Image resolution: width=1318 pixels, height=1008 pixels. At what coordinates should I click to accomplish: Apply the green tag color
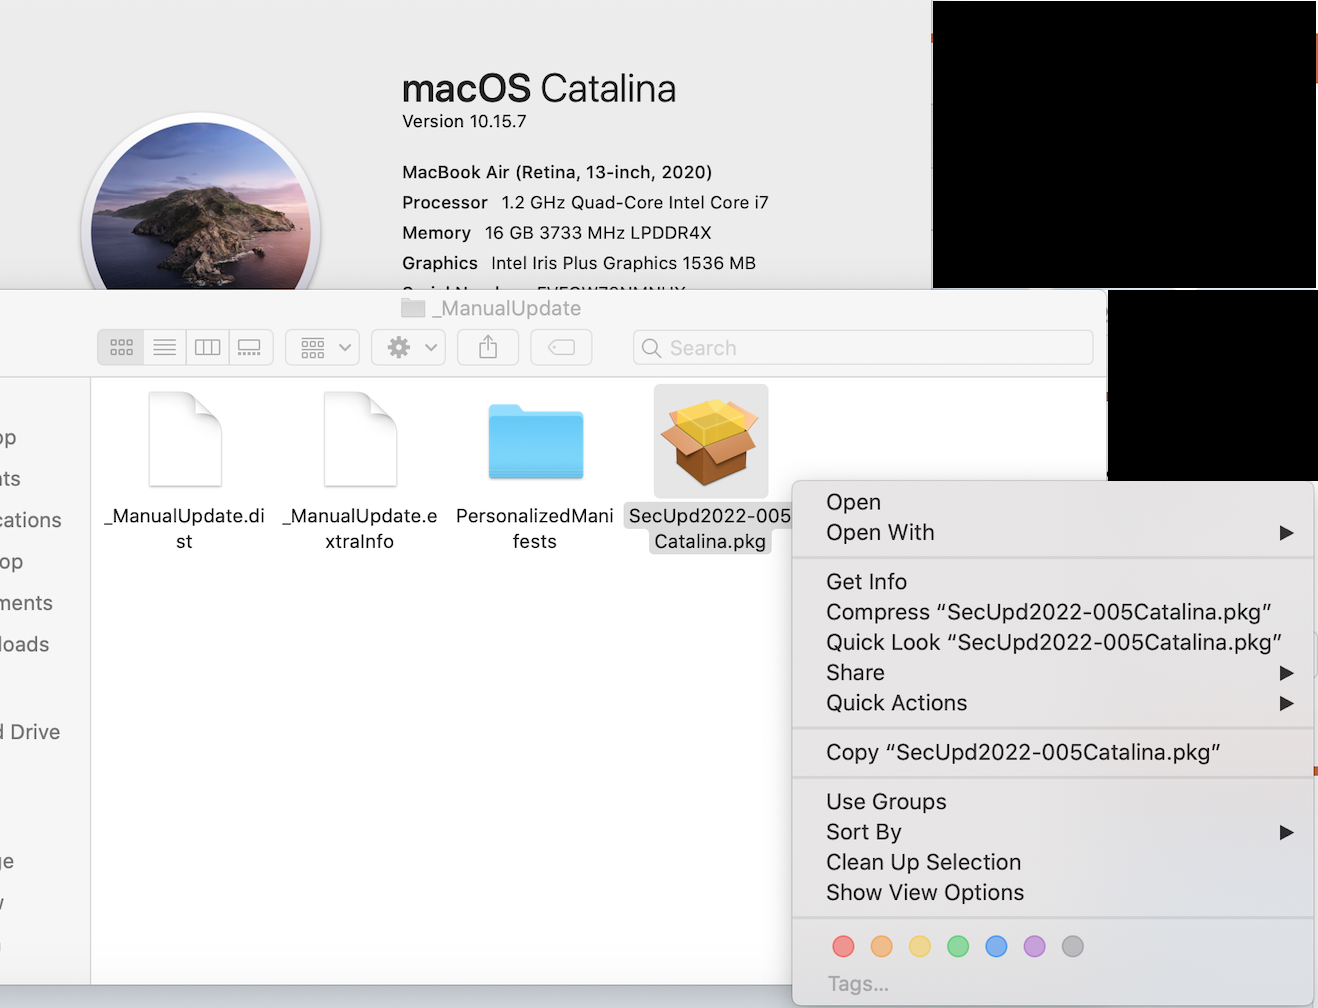(x=958, y=946)
